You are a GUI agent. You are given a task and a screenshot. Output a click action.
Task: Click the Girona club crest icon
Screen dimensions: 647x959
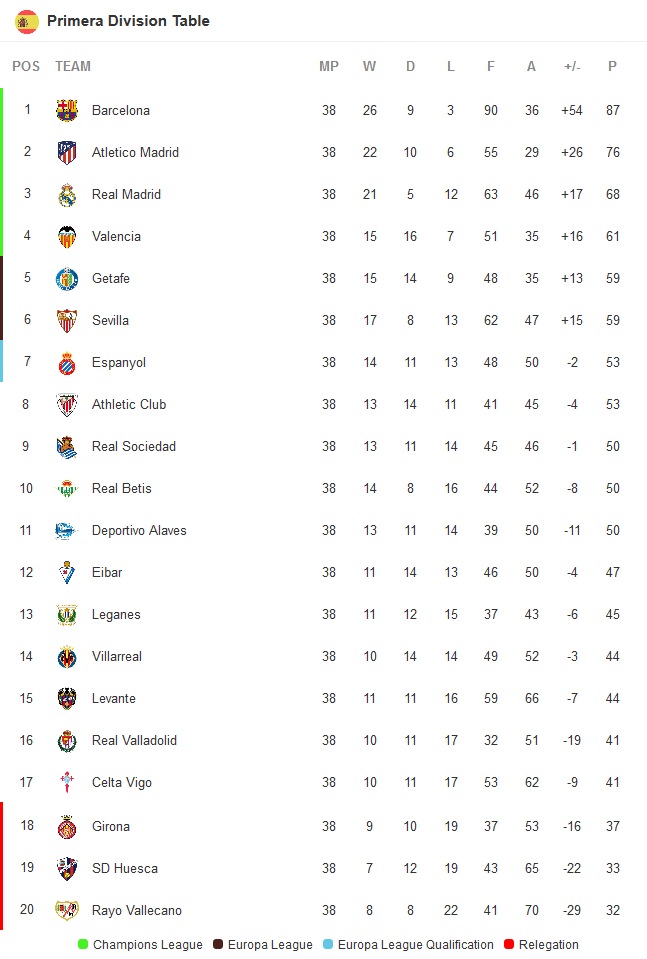(x=67, y=826)
